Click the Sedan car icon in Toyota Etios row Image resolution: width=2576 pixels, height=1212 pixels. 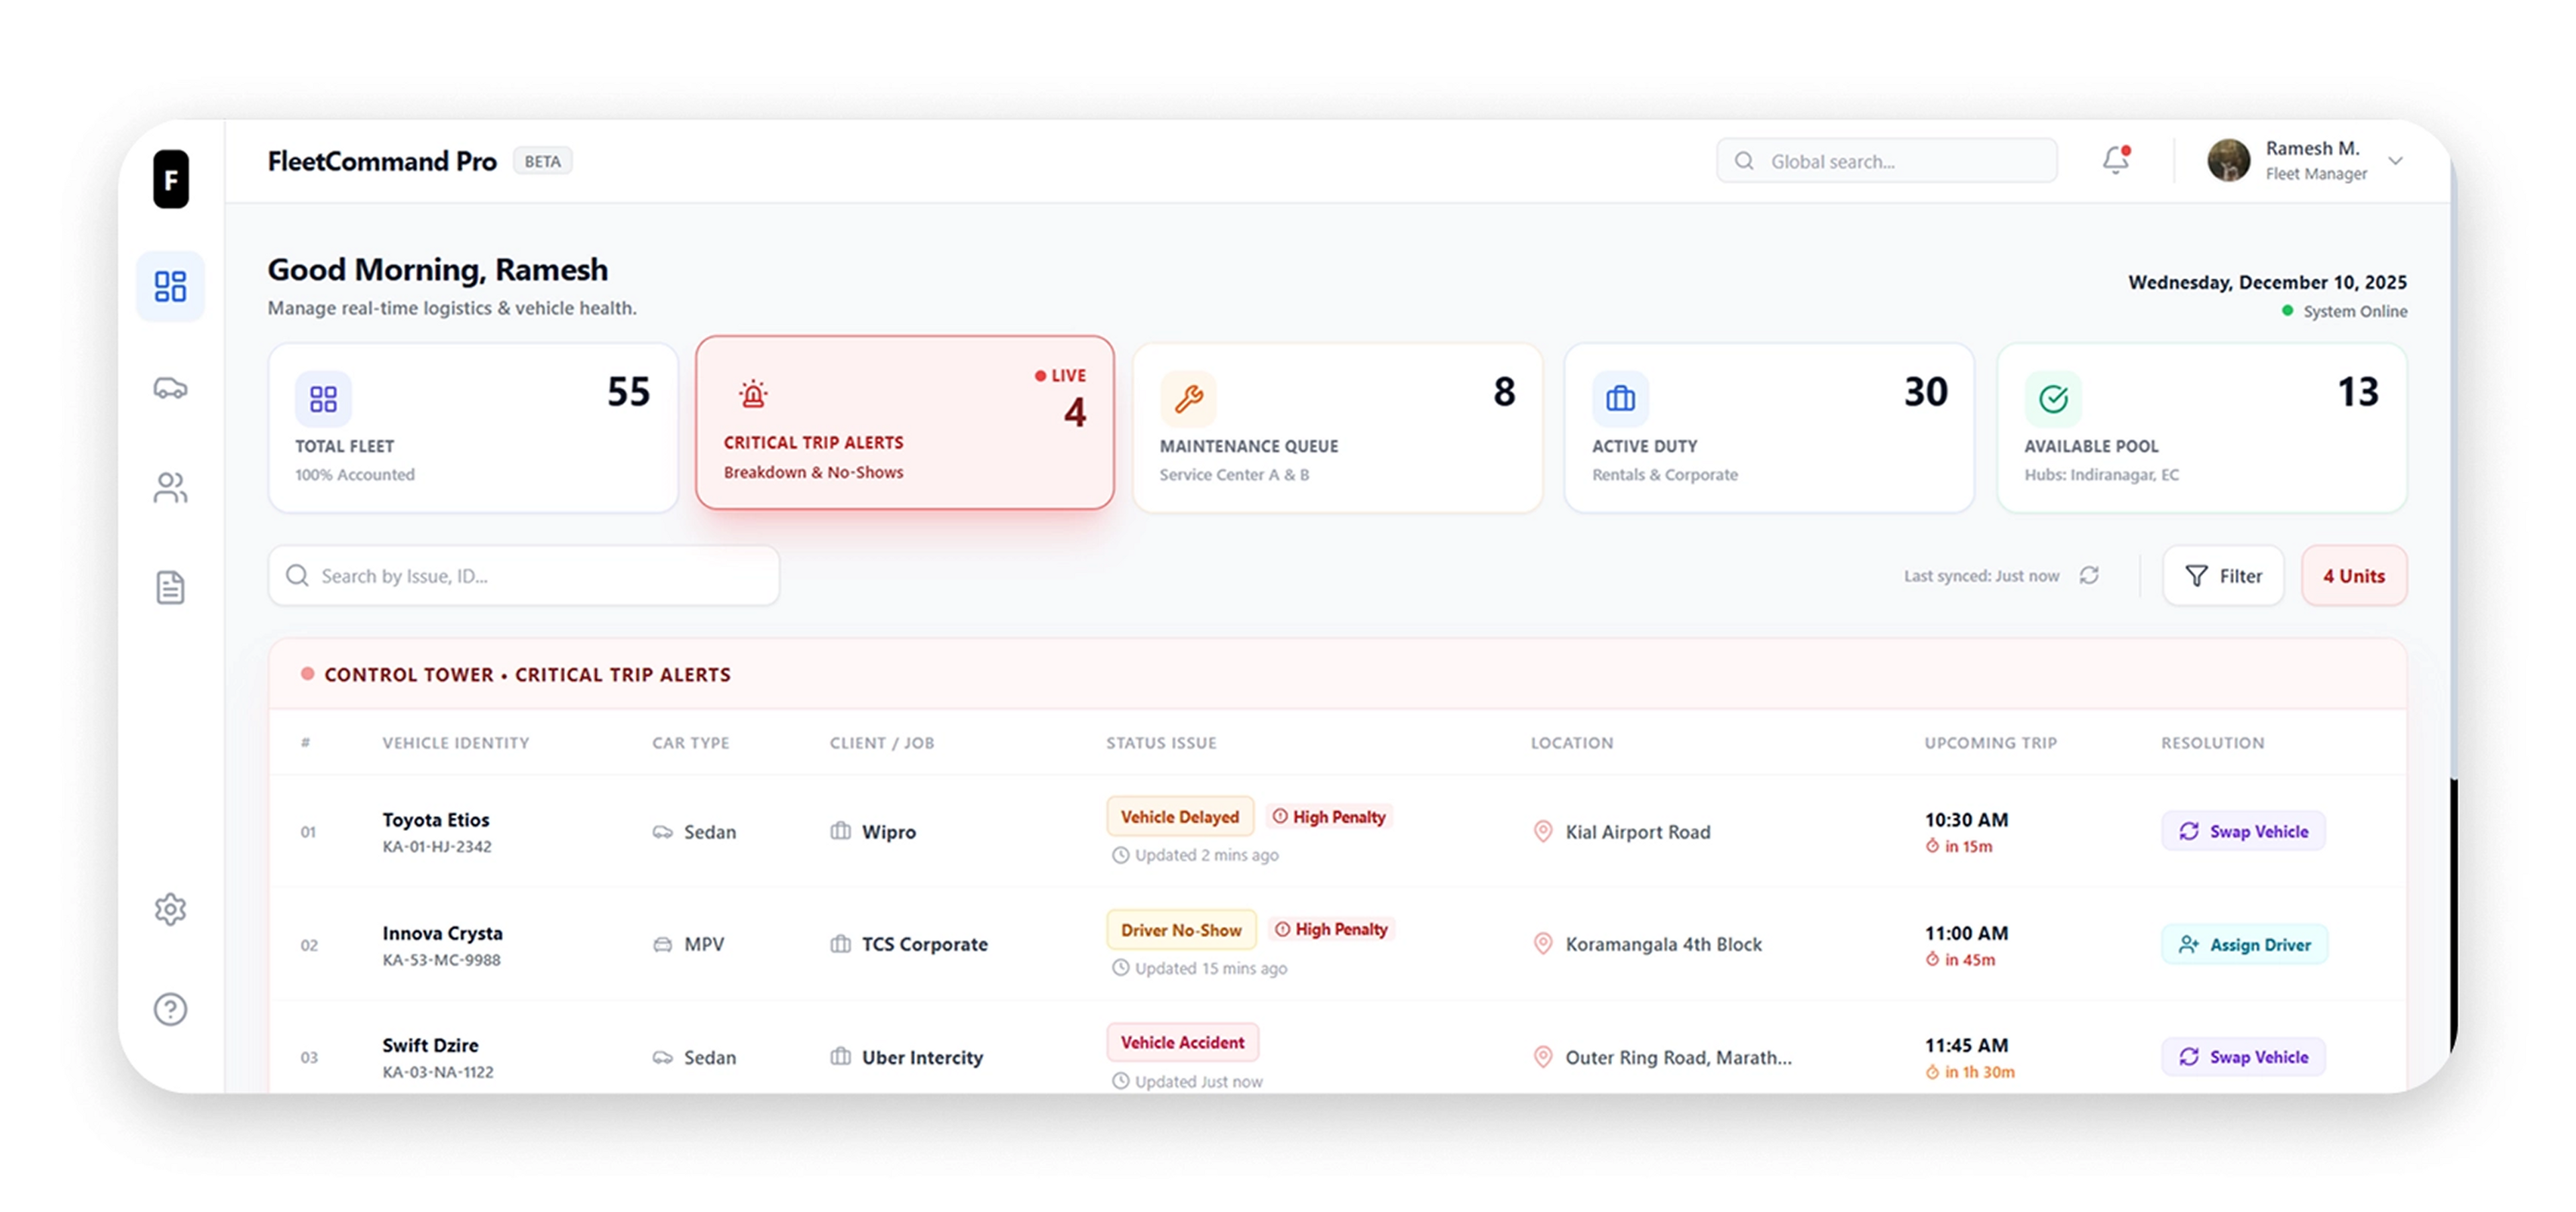click(662, 832)
